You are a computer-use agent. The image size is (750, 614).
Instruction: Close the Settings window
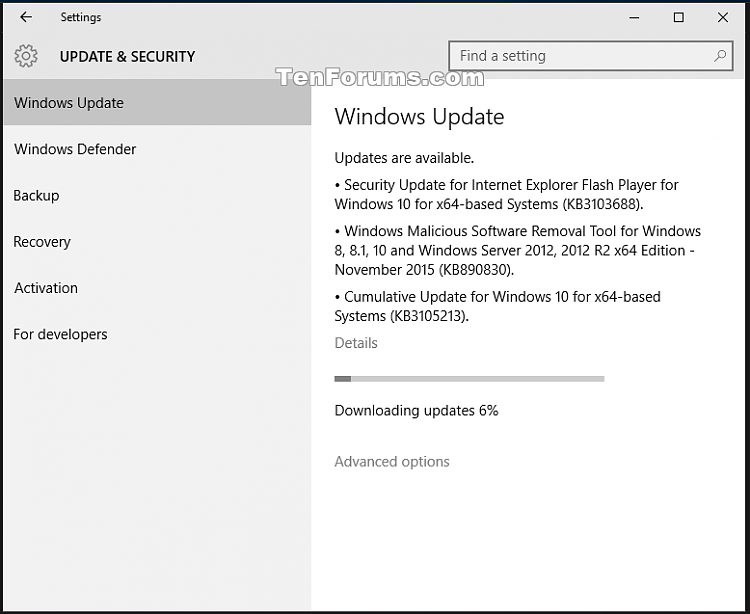[x=723, y=18]
